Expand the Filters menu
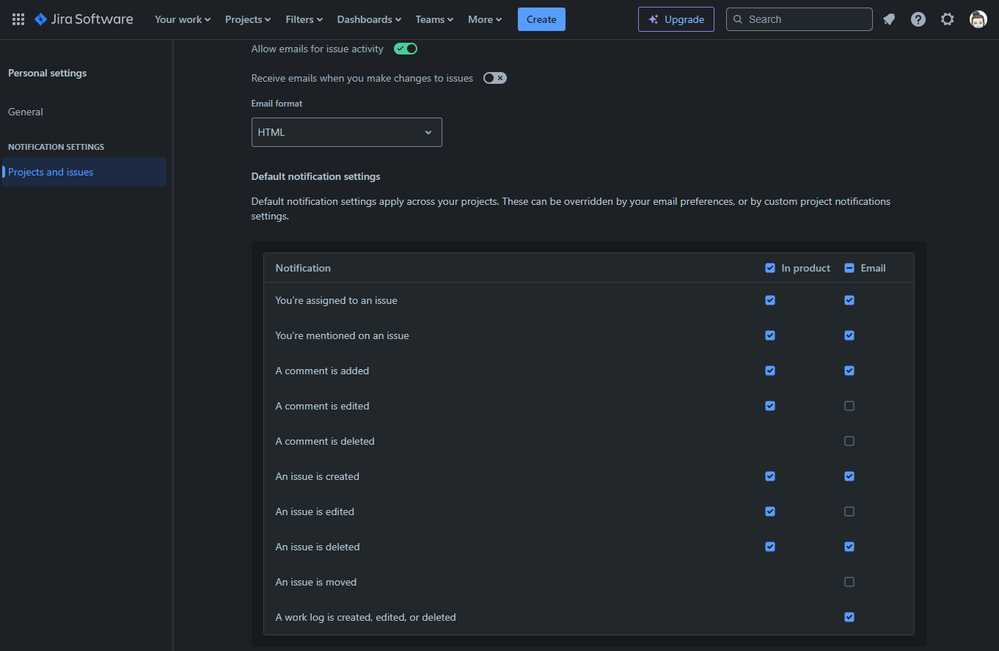Viewport: 999px width, 651px height. 304,19
